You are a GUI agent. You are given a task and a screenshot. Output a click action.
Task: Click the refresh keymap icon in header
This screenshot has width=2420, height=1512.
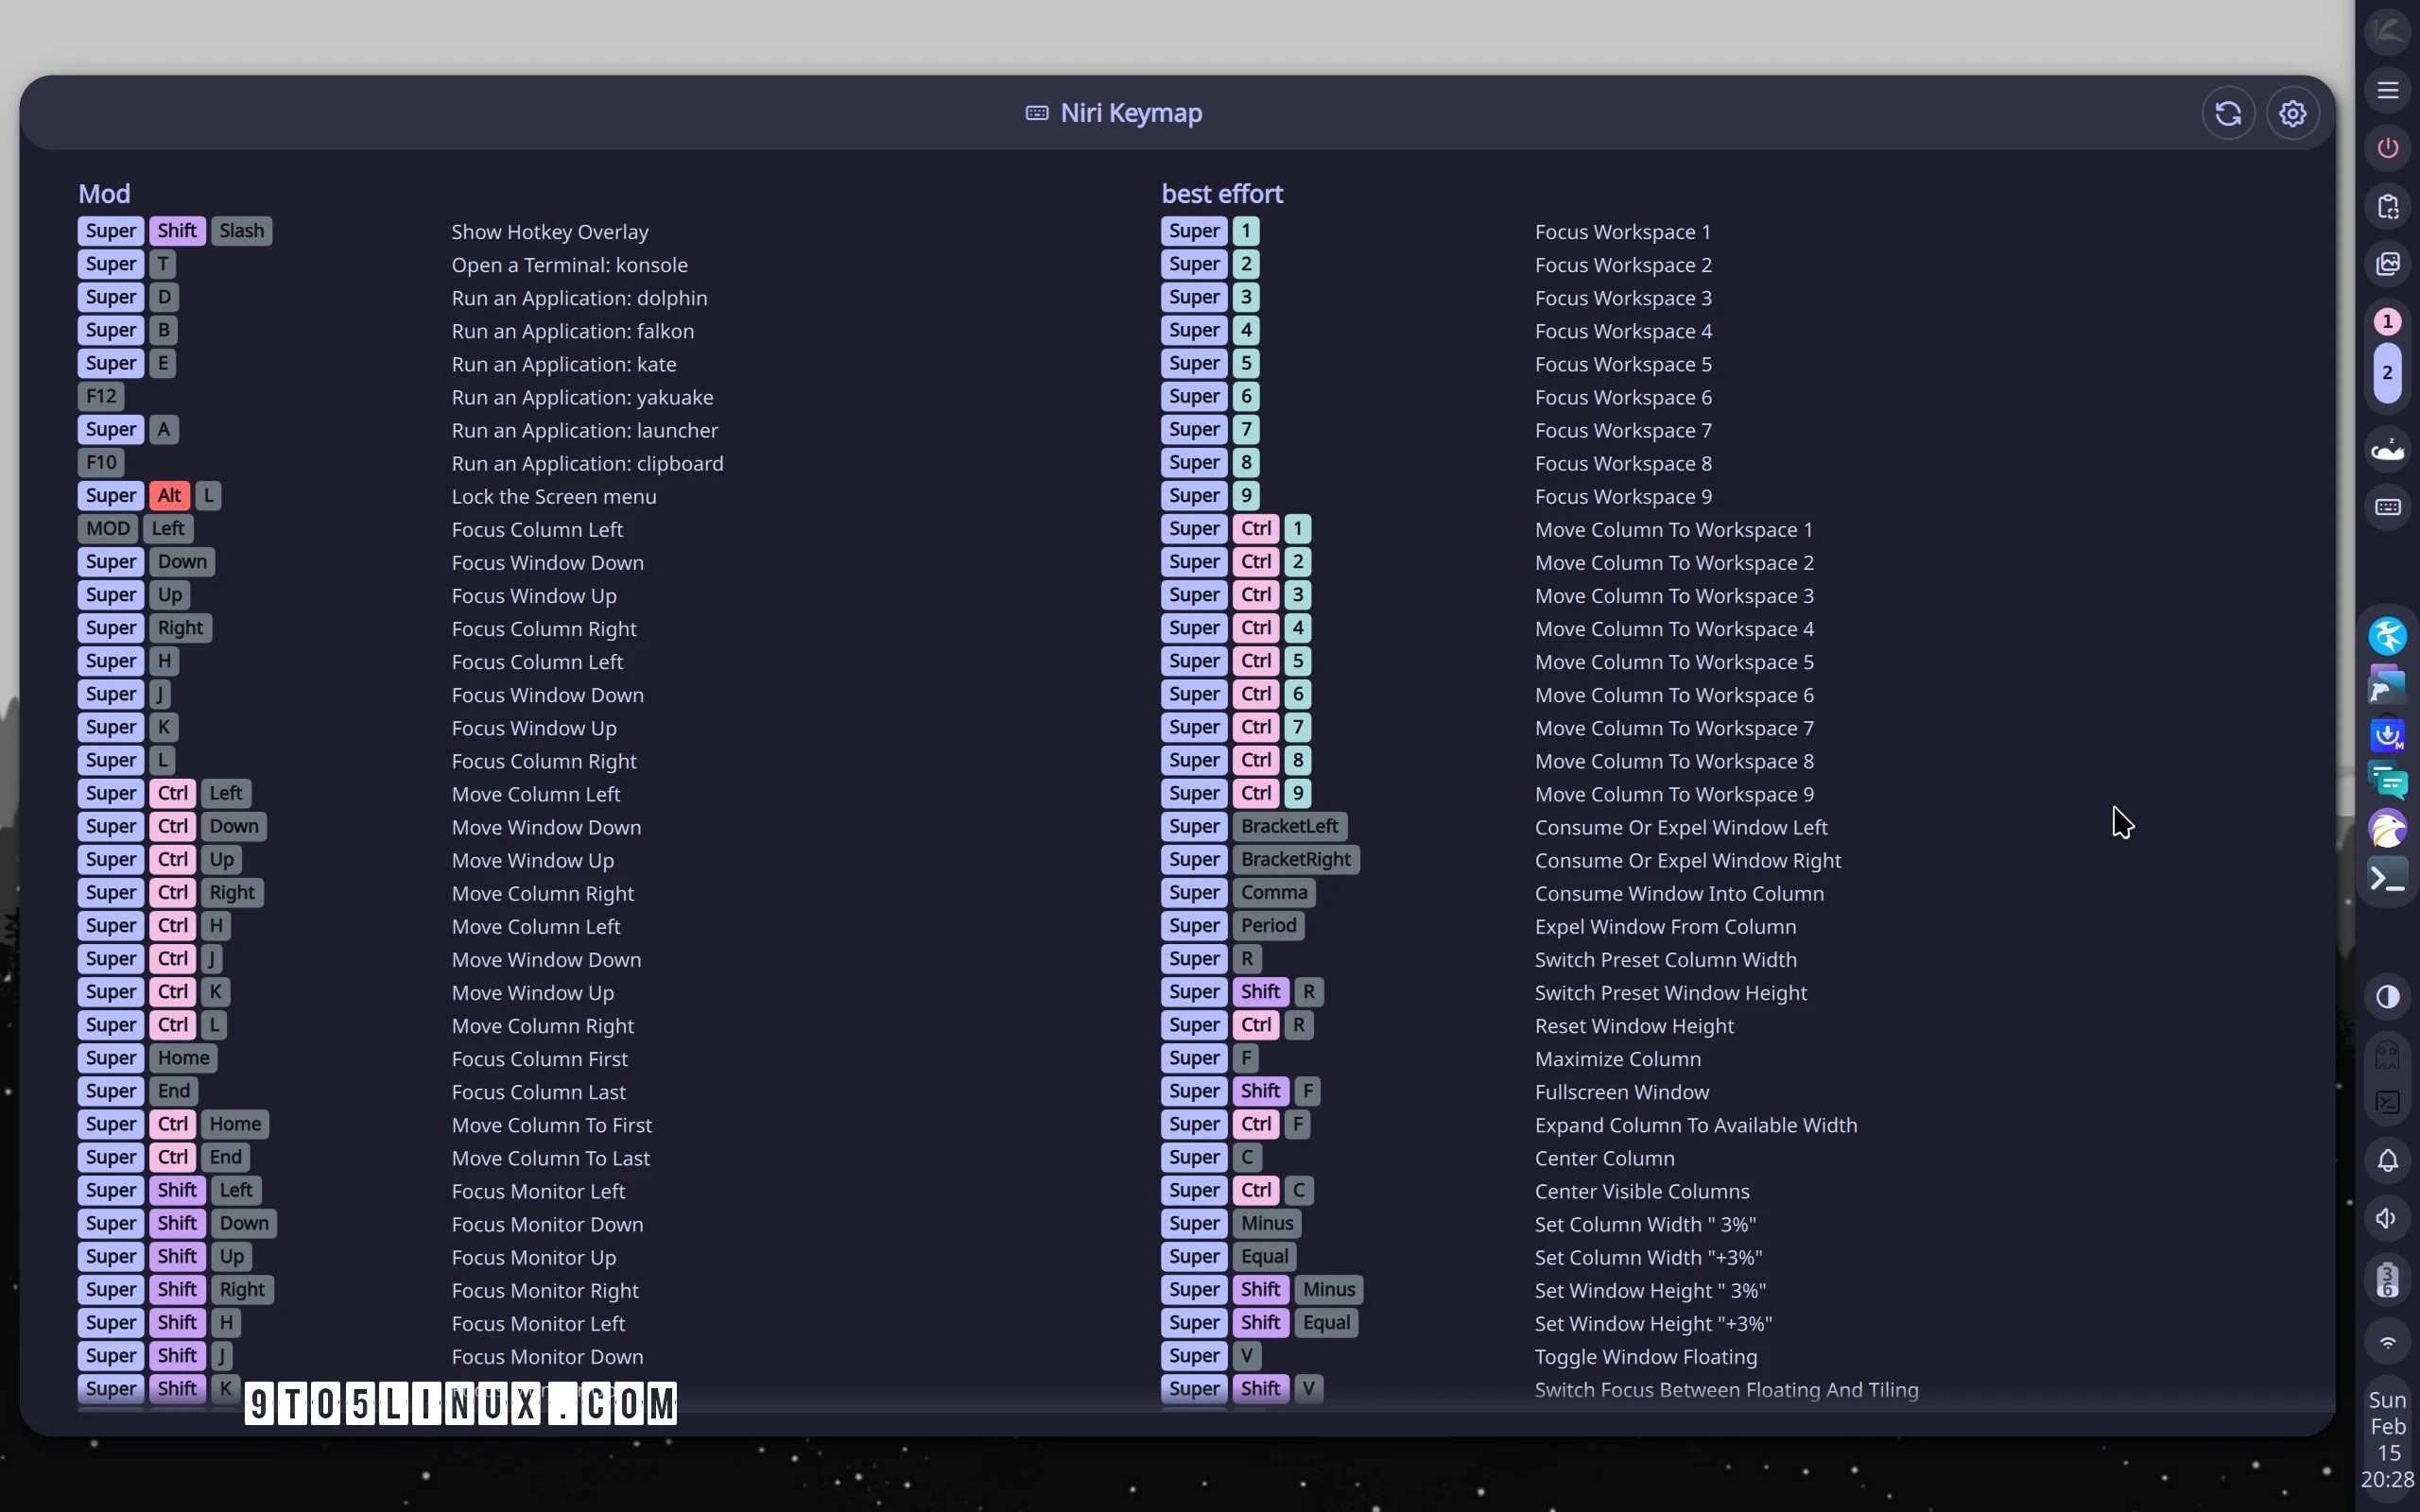coord(2228,113)
